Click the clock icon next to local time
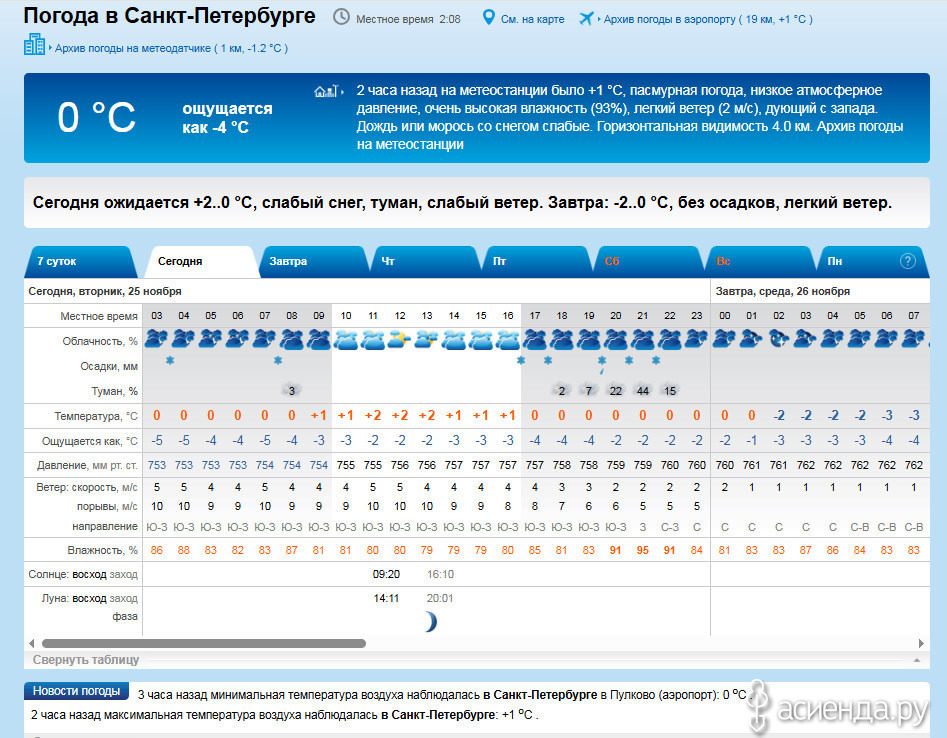Viewport: 947px width, 738px height. point(341,18)
